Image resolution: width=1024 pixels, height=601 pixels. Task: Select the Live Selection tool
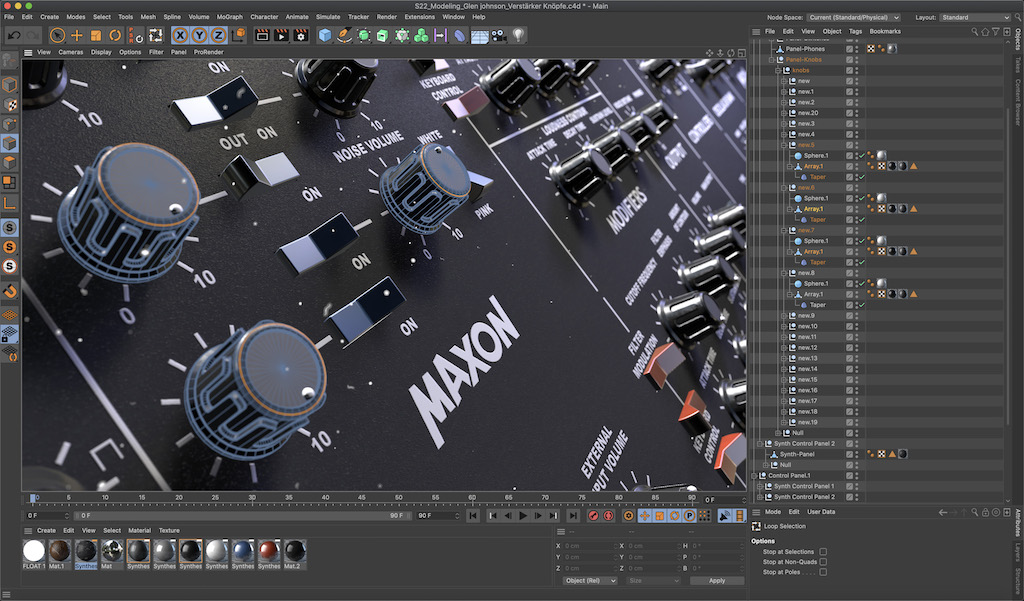(57, 35)
